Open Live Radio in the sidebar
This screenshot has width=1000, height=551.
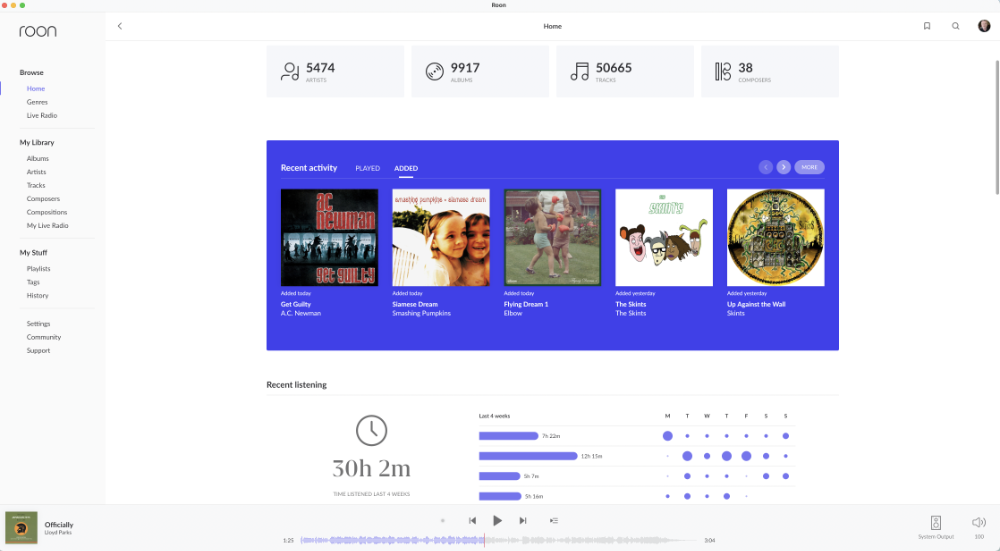point(41,115)
